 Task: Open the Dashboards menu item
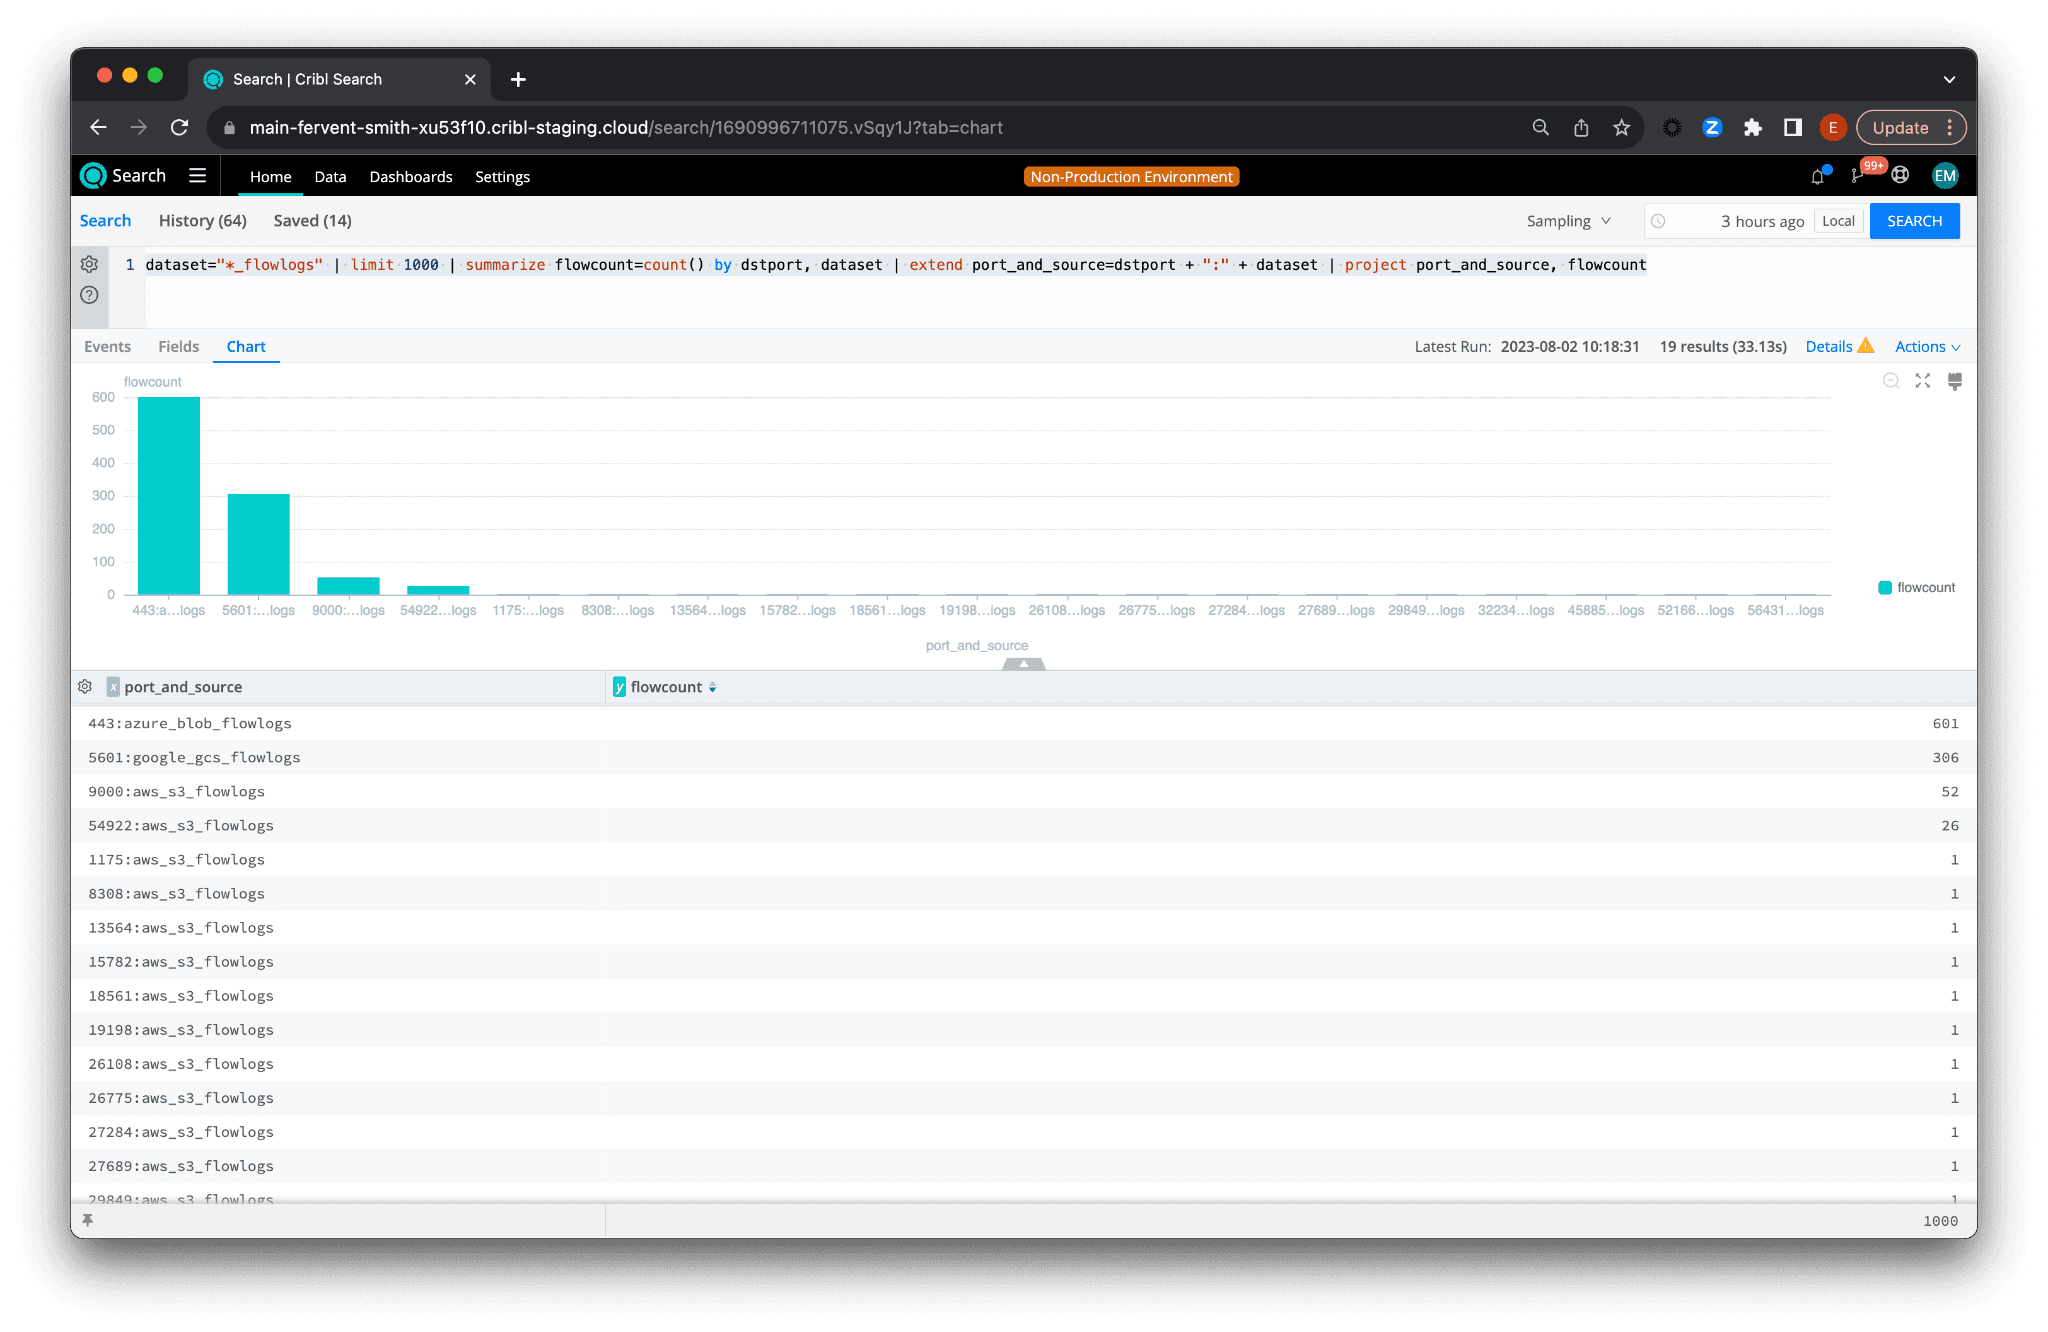(410, 177)
